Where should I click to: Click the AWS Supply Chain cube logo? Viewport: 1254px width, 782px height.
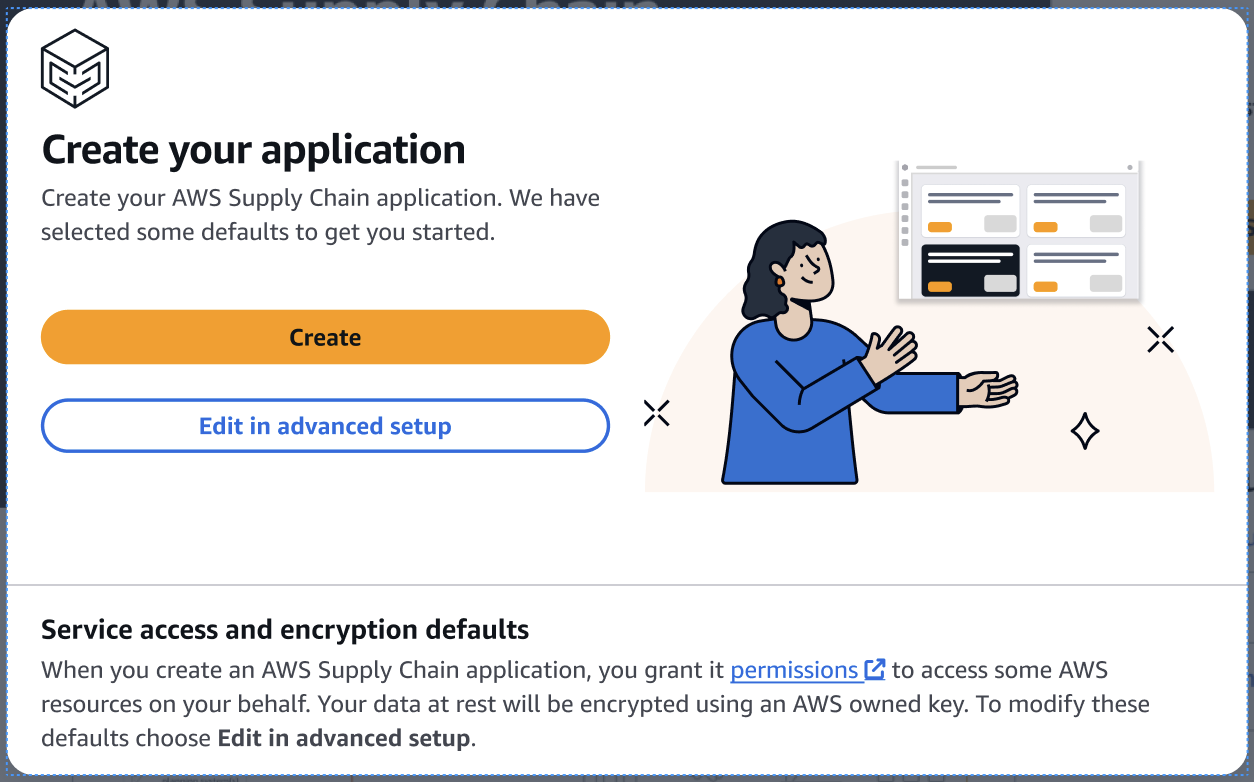(x=75, y=66)
